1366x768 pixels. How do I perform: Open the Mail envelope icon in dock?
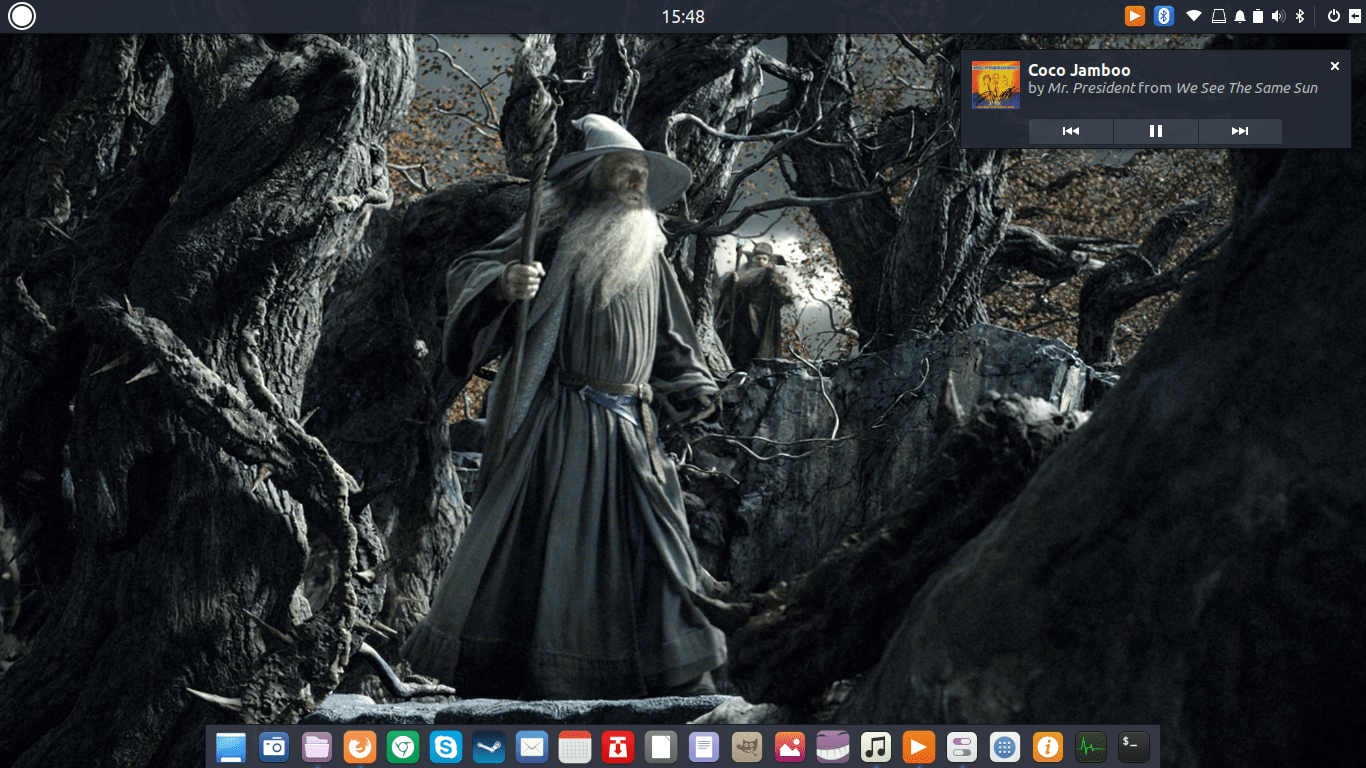(x=532, y=747)
